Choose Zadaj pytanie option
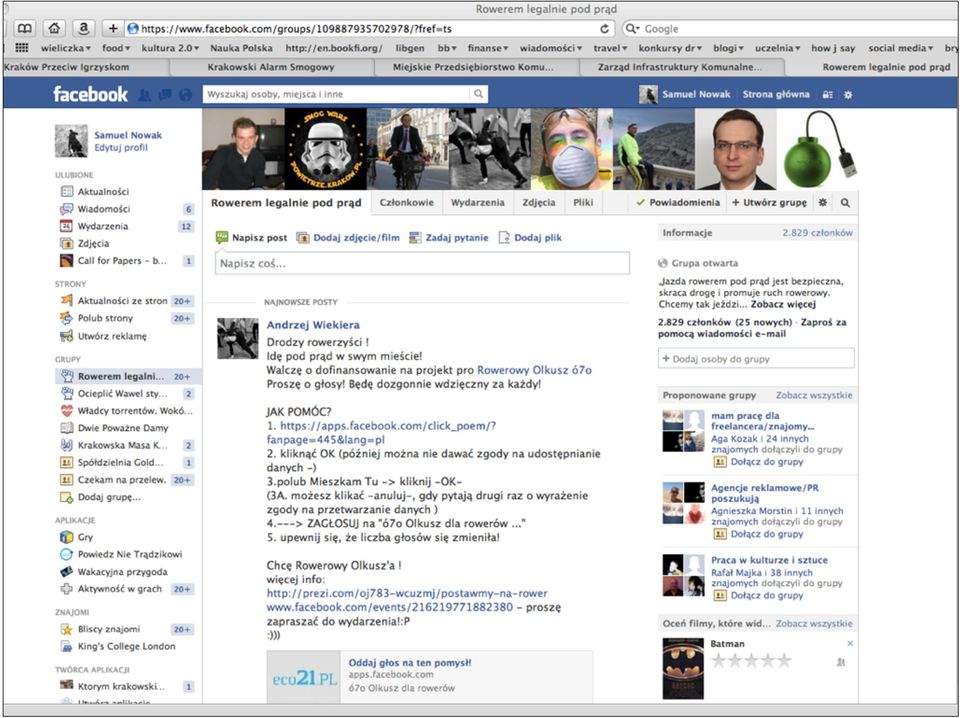The image size is (960, 718). tap(449, 237)
